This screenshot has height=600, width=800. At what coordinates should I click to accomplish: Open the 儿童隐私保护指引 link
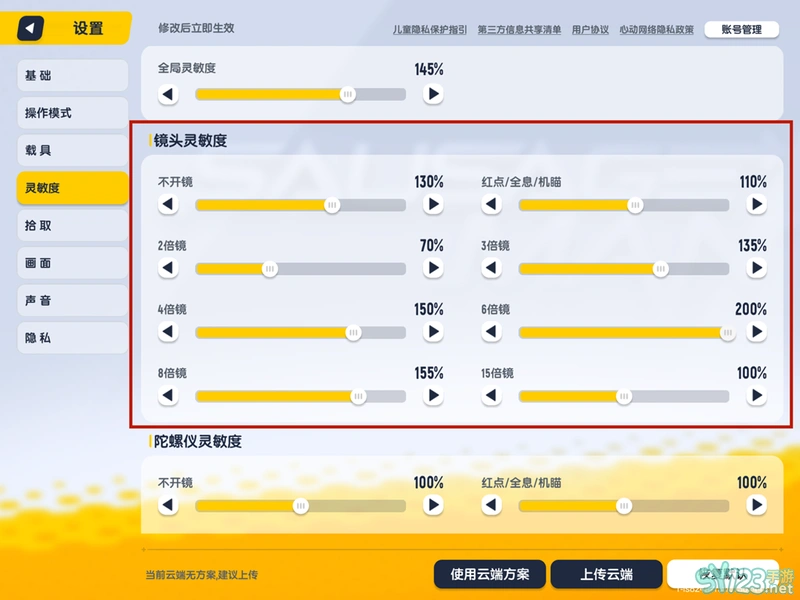pyautogui.click(x=430, y=30)
